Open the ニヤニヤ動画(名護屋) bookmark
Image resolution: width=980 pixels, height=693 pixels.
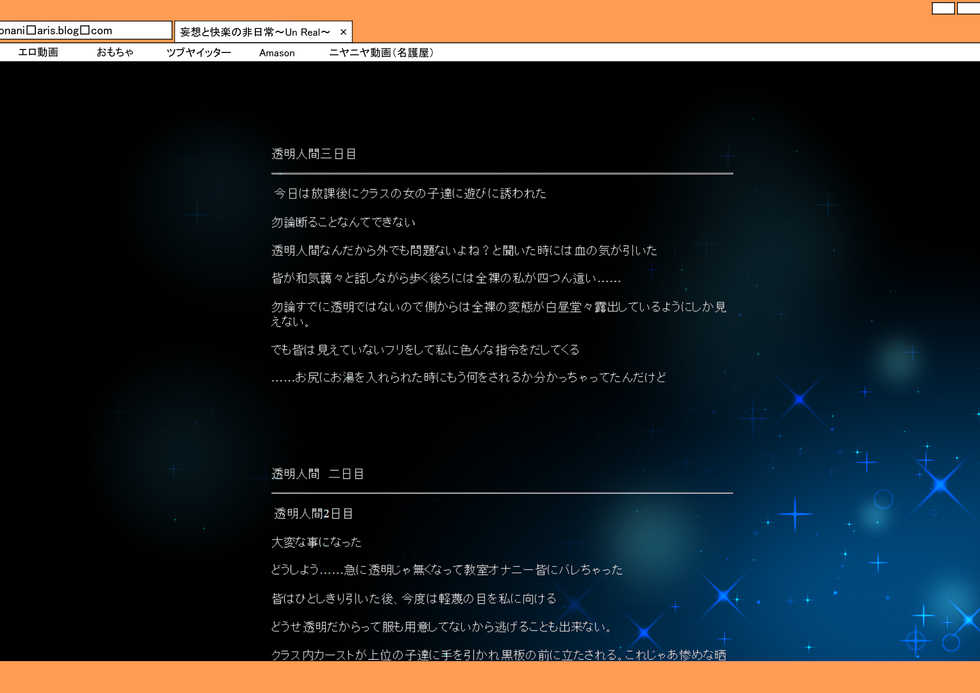point(381,52)
